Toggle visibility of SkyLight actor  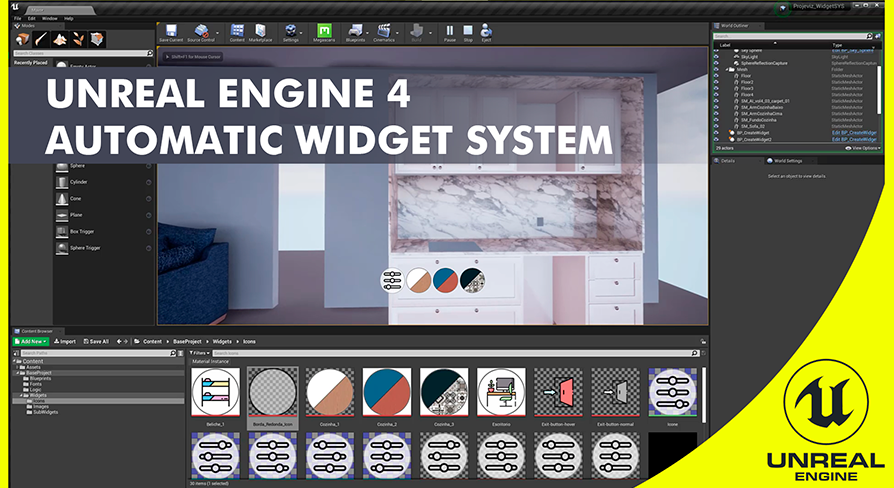[x=716, y=57]
